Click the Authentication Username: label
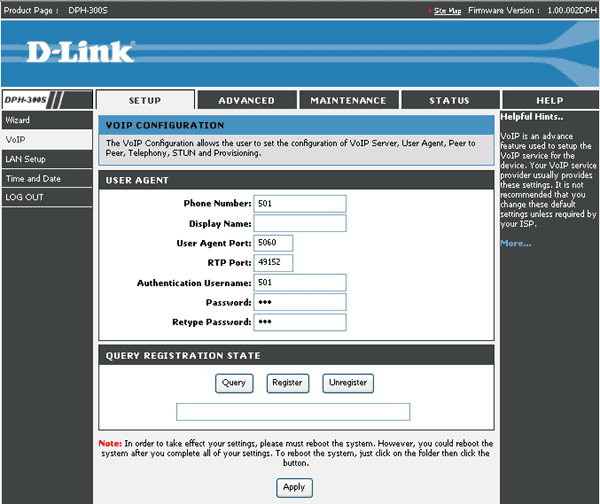This screenshot has width=600, height=504. coord(194,283)
